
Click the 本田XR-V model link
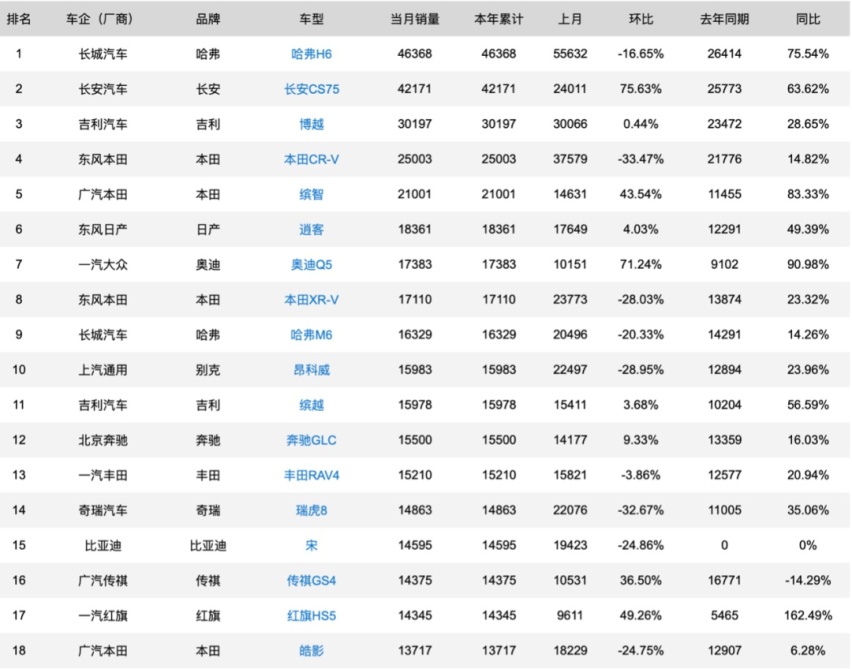tap(311, 299)
